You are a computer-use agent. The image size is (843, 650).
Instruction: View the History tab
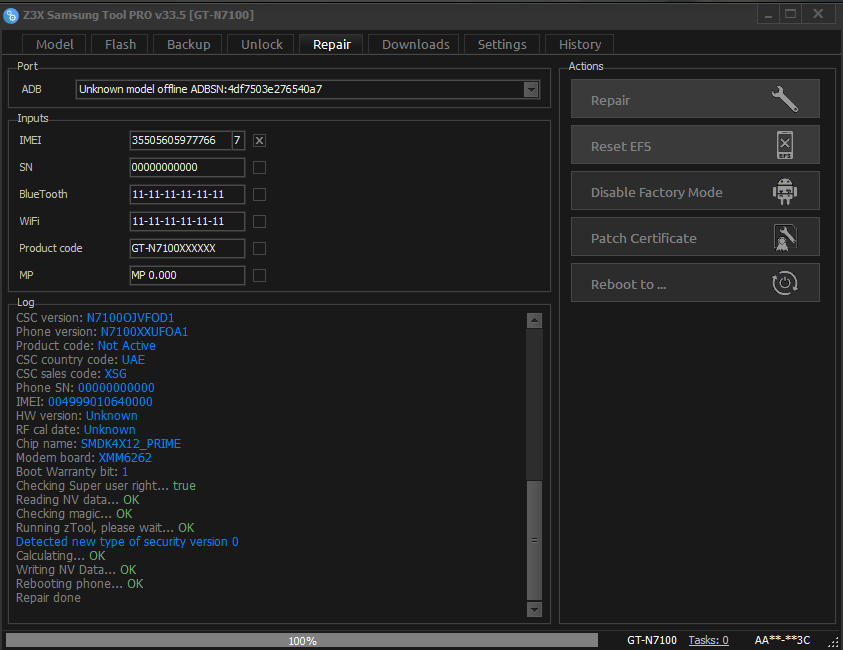click(580, 45)
